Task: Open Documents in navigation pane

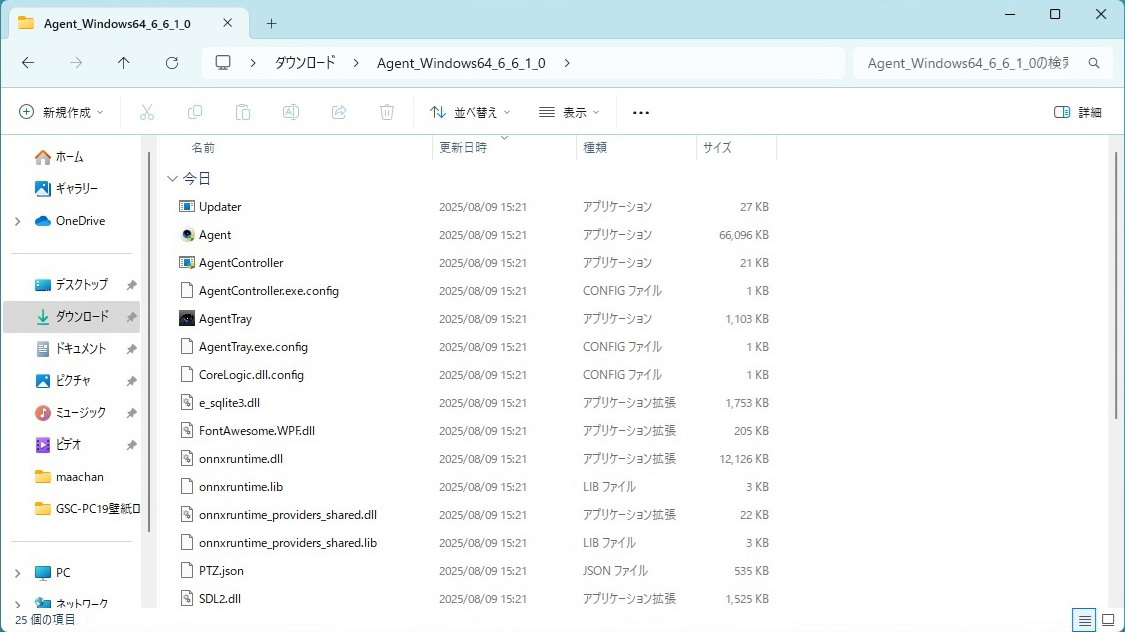Action: pyautogui.click(x=72, y=349)
